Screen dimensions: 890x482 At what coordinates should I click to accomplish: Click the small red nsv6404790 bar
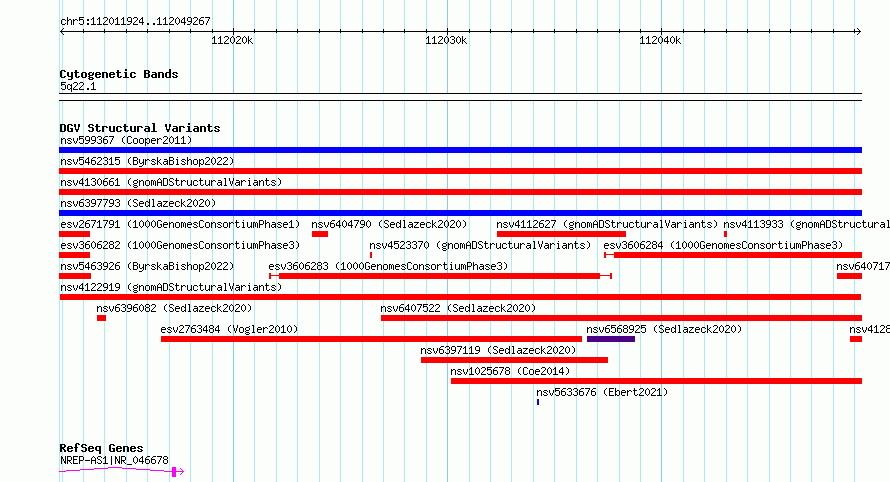click(320, 234)
